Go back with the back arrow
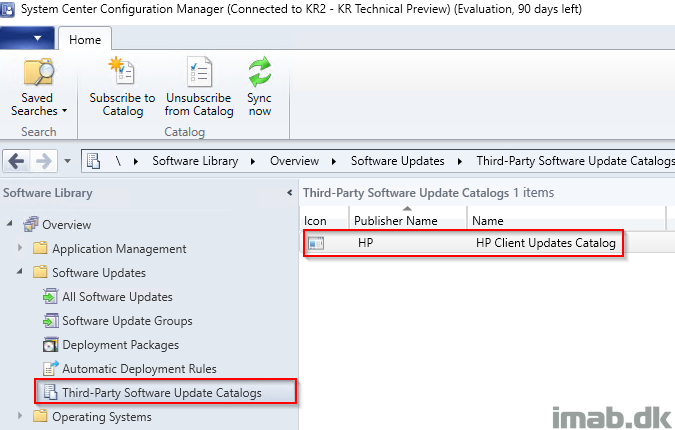The width and height of the screenshot is (675, 430). click(x=16, y=161)
